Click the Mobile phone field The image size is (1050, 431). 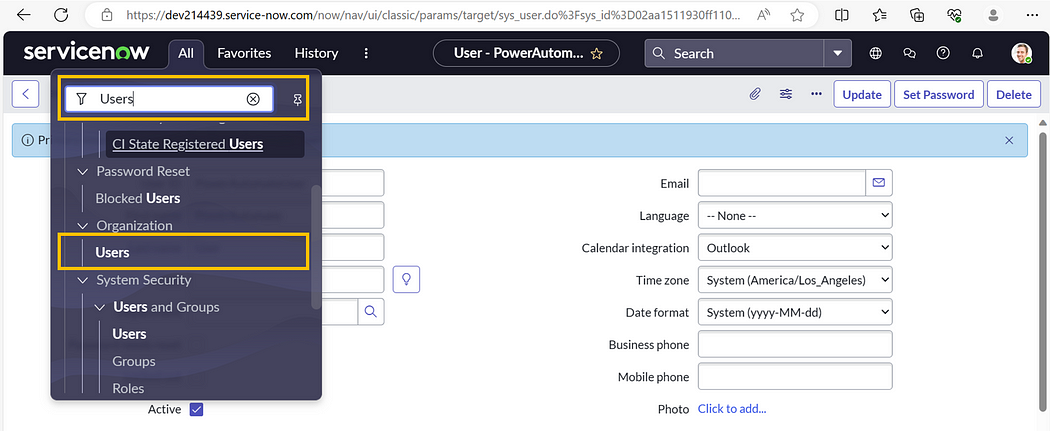click(x=795, y=376)
